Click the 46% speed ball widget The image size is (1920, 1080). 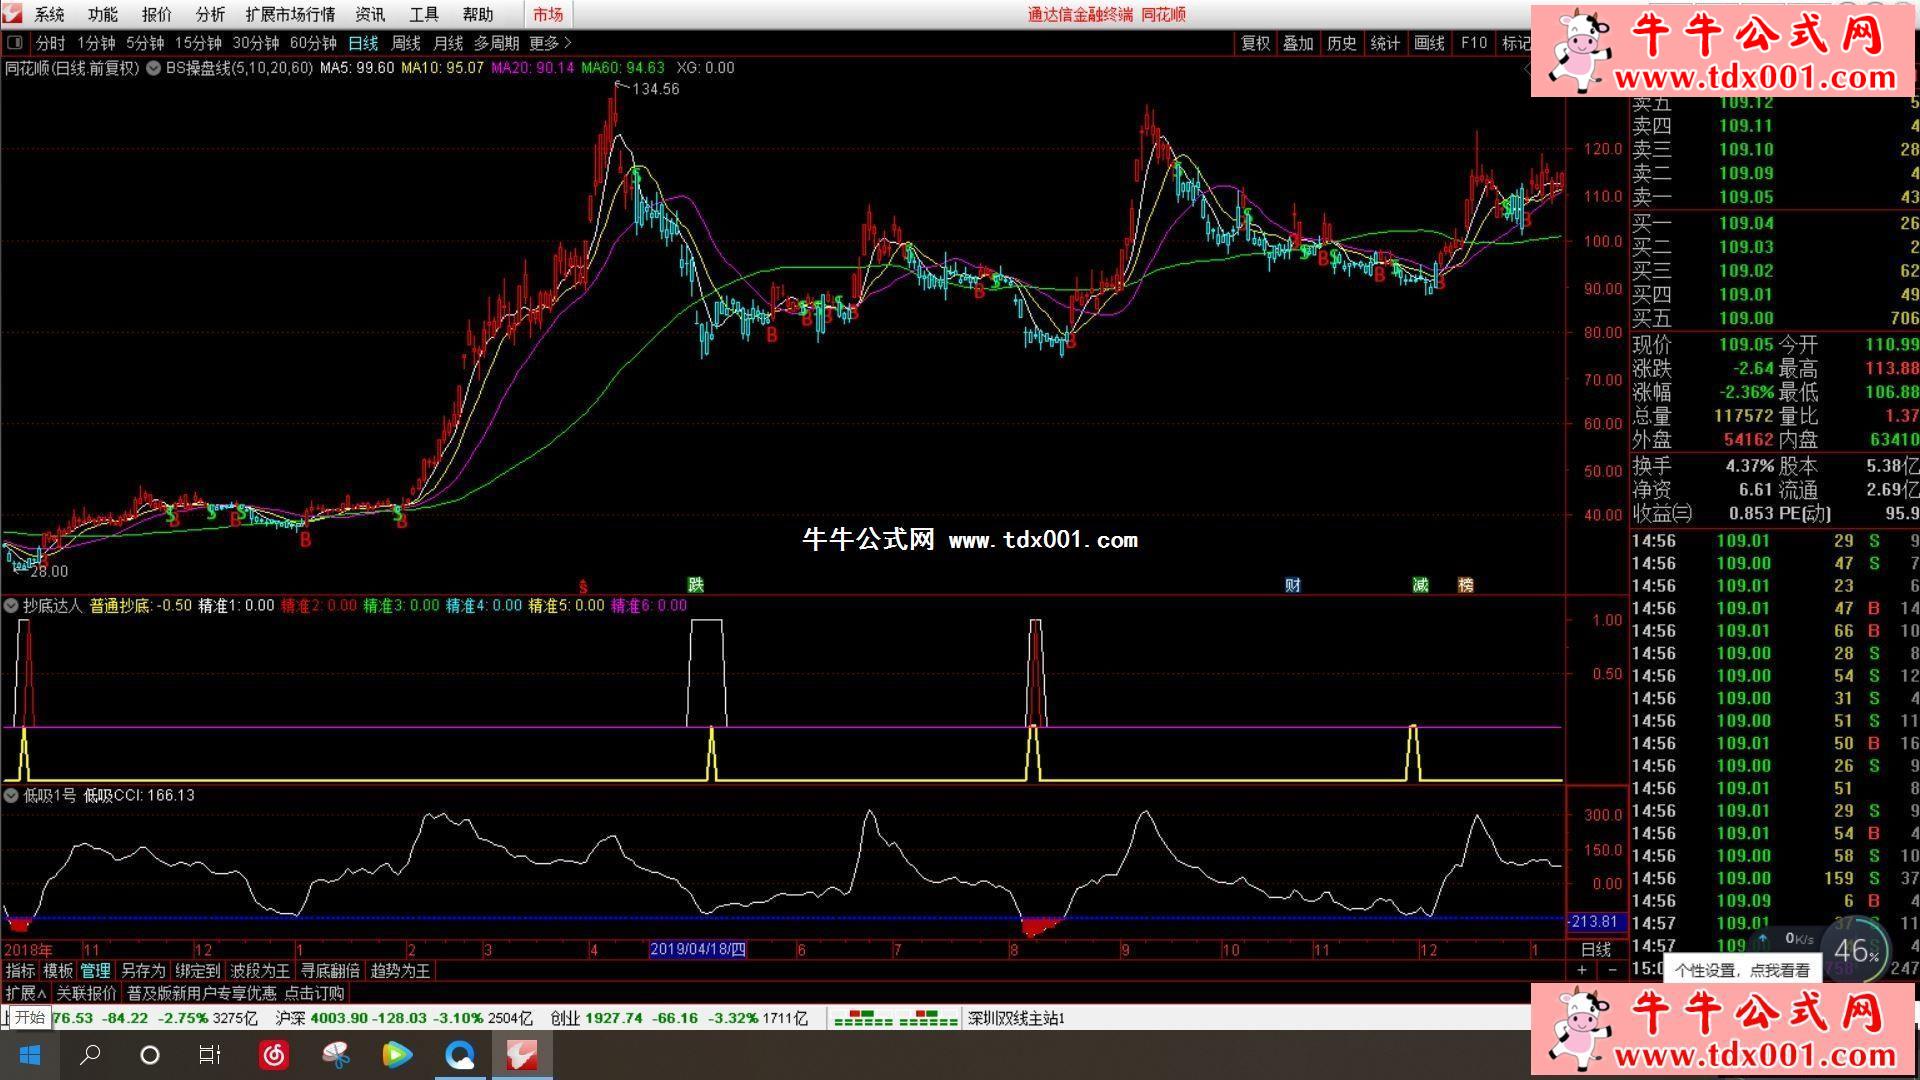1857,950
